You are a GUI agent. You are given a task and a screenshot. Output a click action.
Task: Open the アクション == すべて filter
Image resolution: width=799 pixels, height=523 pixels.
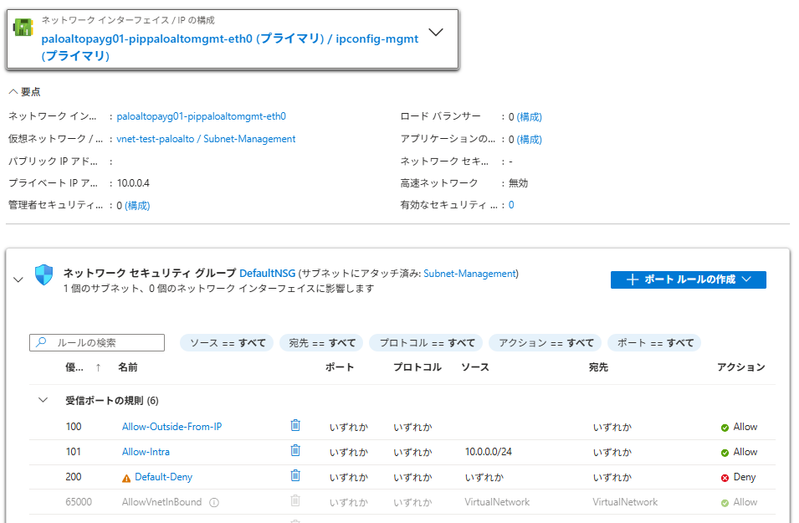[545, 343]
